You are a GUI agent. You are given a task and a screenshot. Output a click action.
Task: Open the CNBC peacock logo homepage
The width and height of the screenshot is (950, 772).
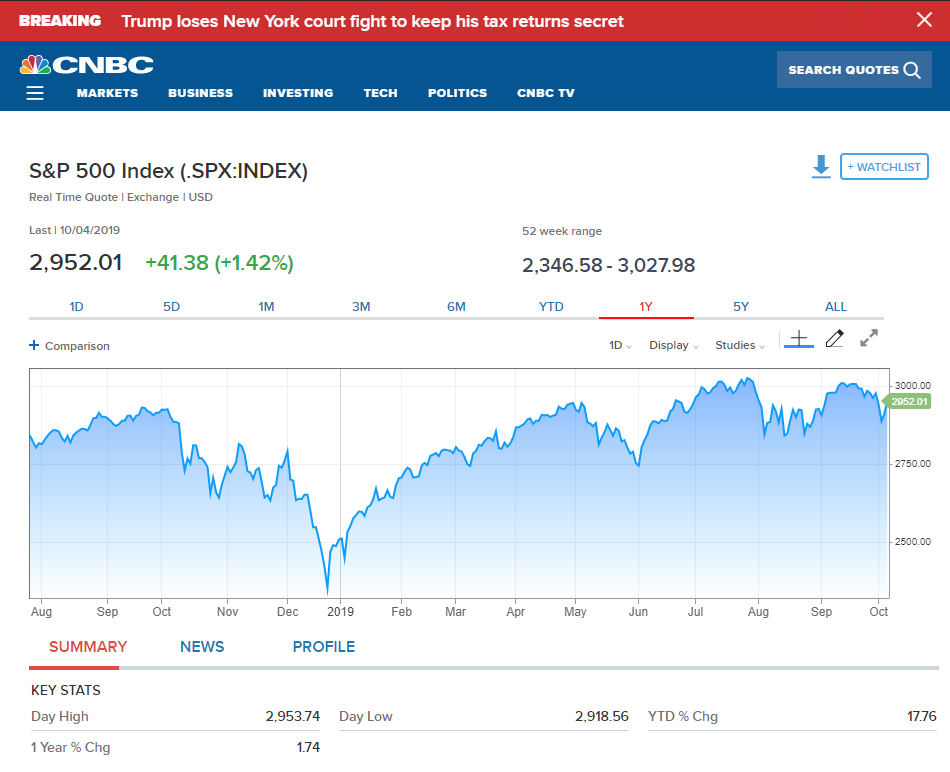tap(87, 65)
